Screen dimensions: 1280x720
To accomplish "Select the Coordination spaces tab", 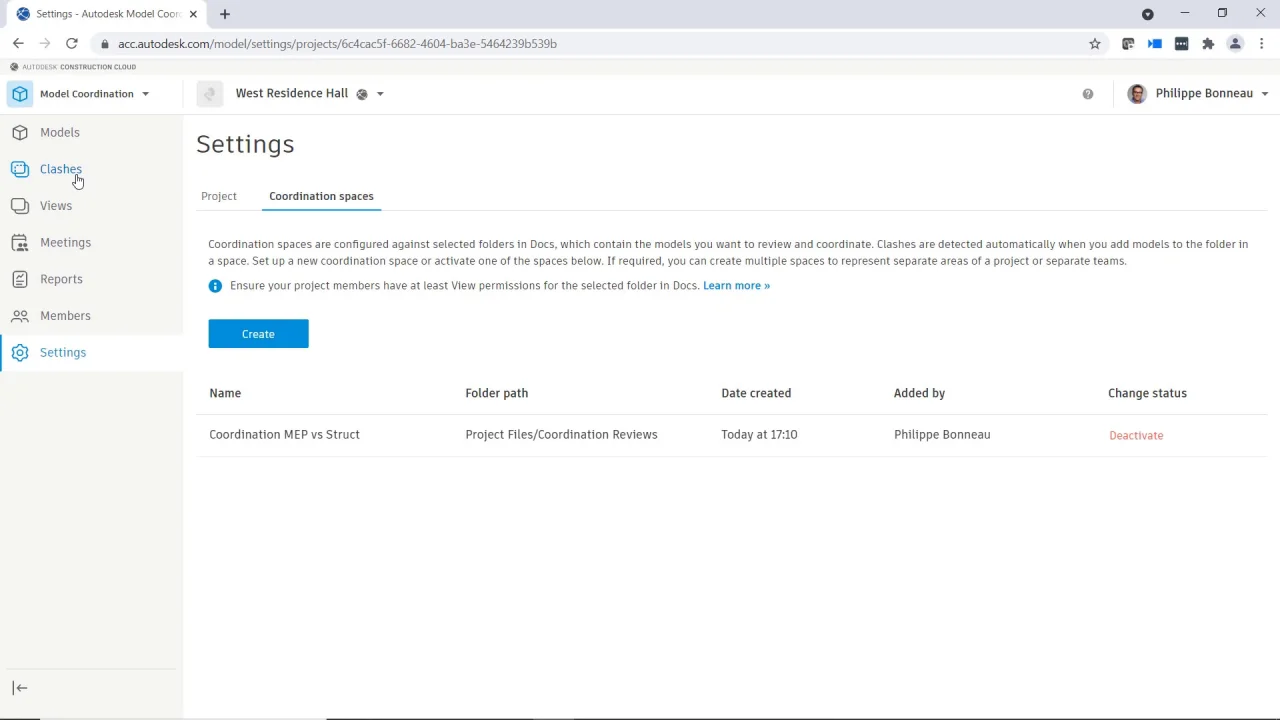I will (321, 196).
